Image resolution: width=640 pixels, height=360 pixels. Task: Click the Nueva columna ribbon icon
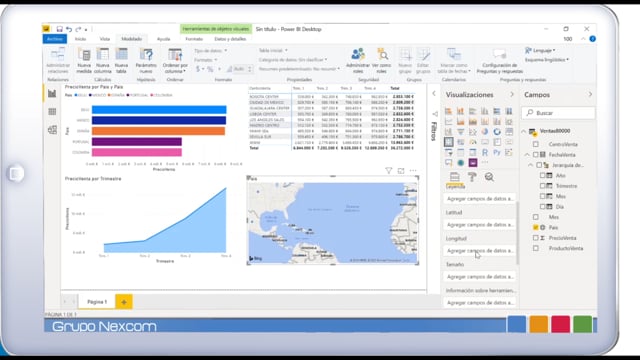pos(102,60)
